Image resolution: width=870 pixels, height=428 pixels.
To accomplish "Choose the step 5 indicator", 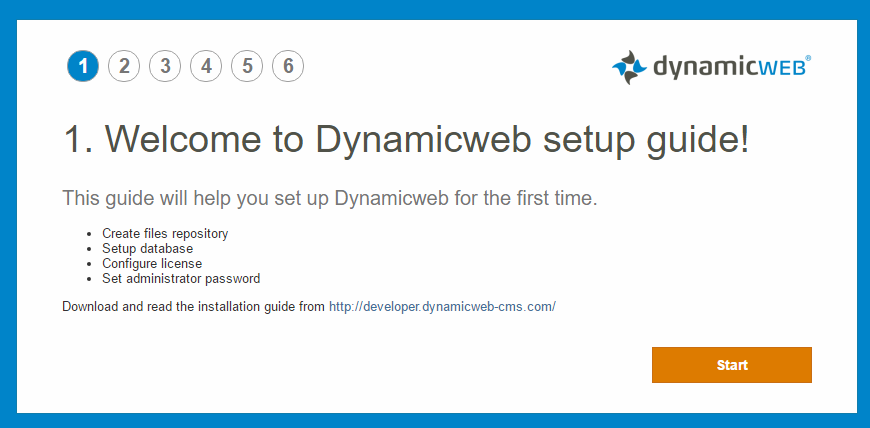I will click(247, 67).
